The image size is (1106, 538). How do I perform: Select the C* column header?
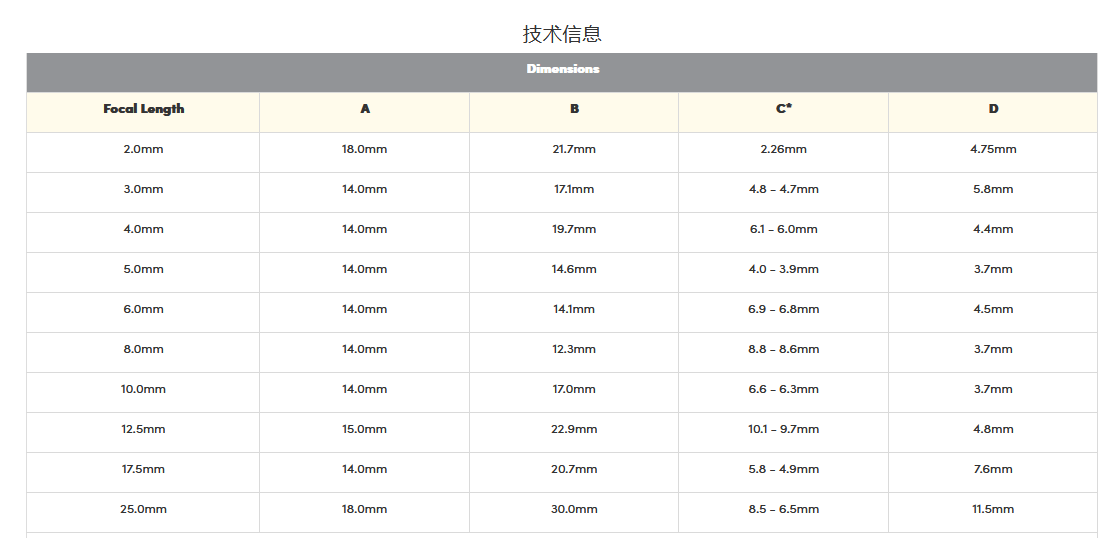(x=783, y=109)
